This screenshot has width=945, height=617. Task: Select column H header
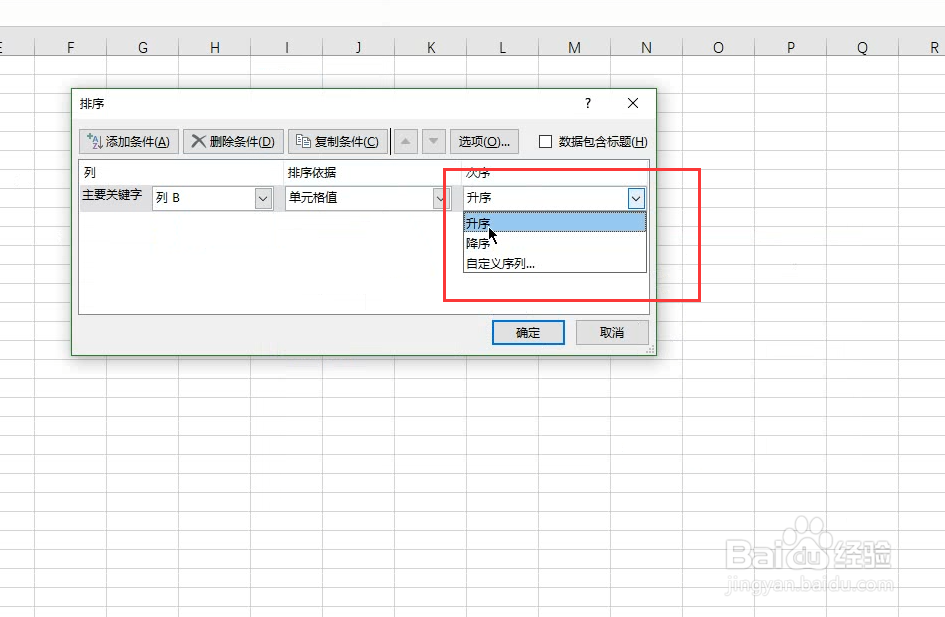coord(215,48)
